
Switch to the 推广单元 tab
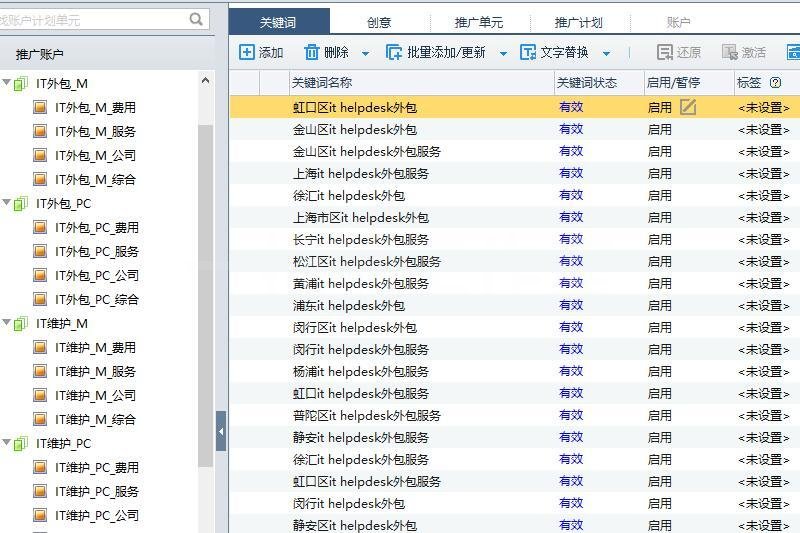(x=479, y=22)
